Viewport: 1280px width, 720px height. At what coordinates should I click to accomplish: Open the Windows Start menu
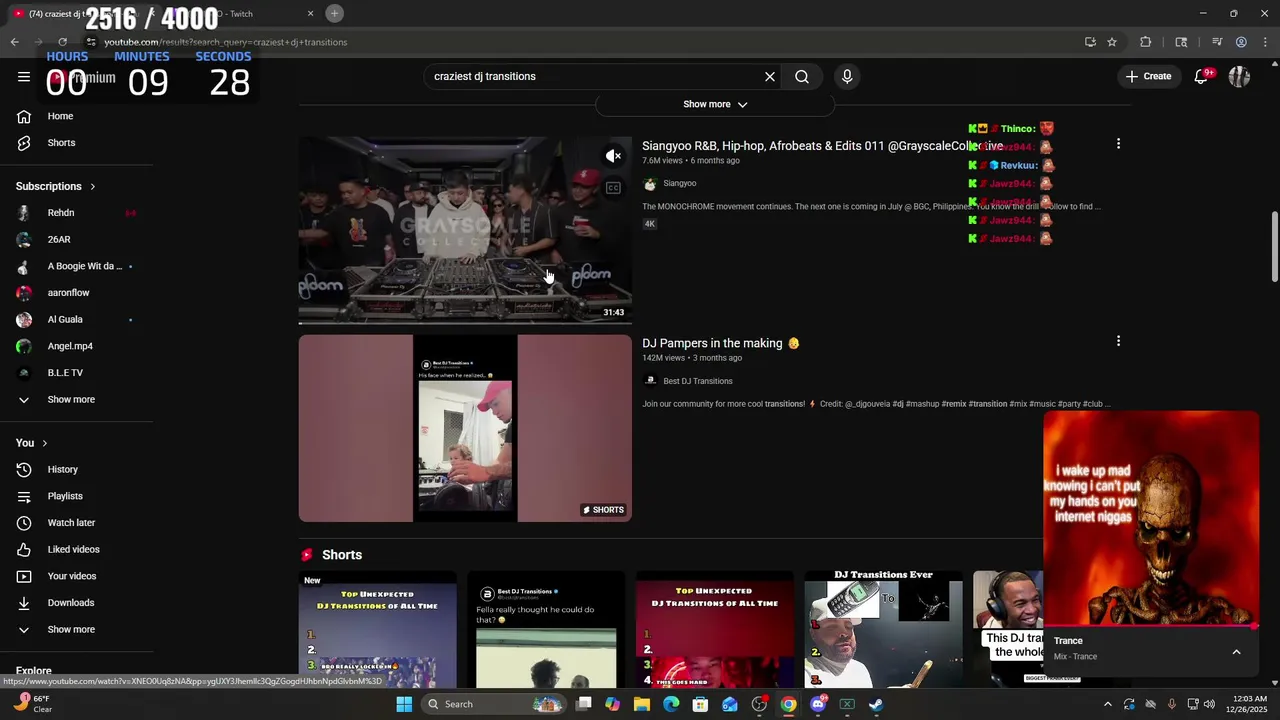coord(404,704)
